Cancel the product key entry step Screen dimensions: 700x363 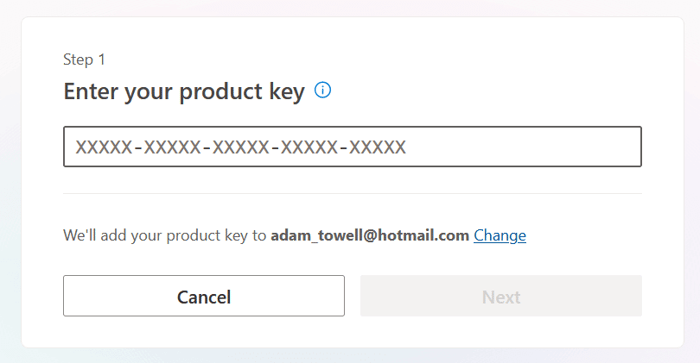(204, 296)
